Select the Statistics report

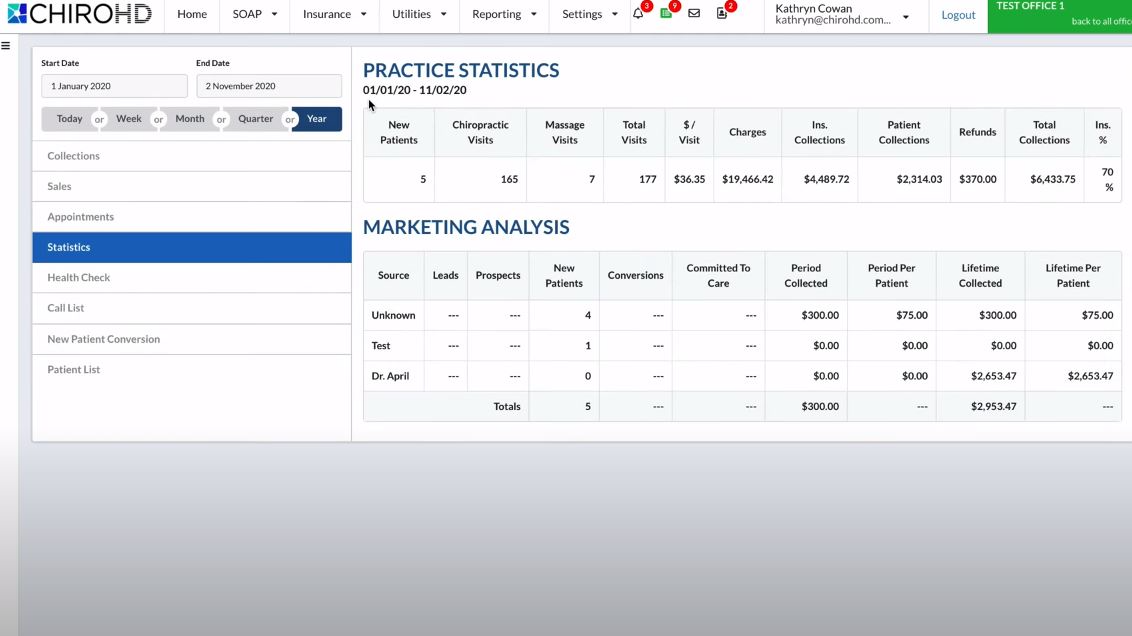(x=192, y=247)
